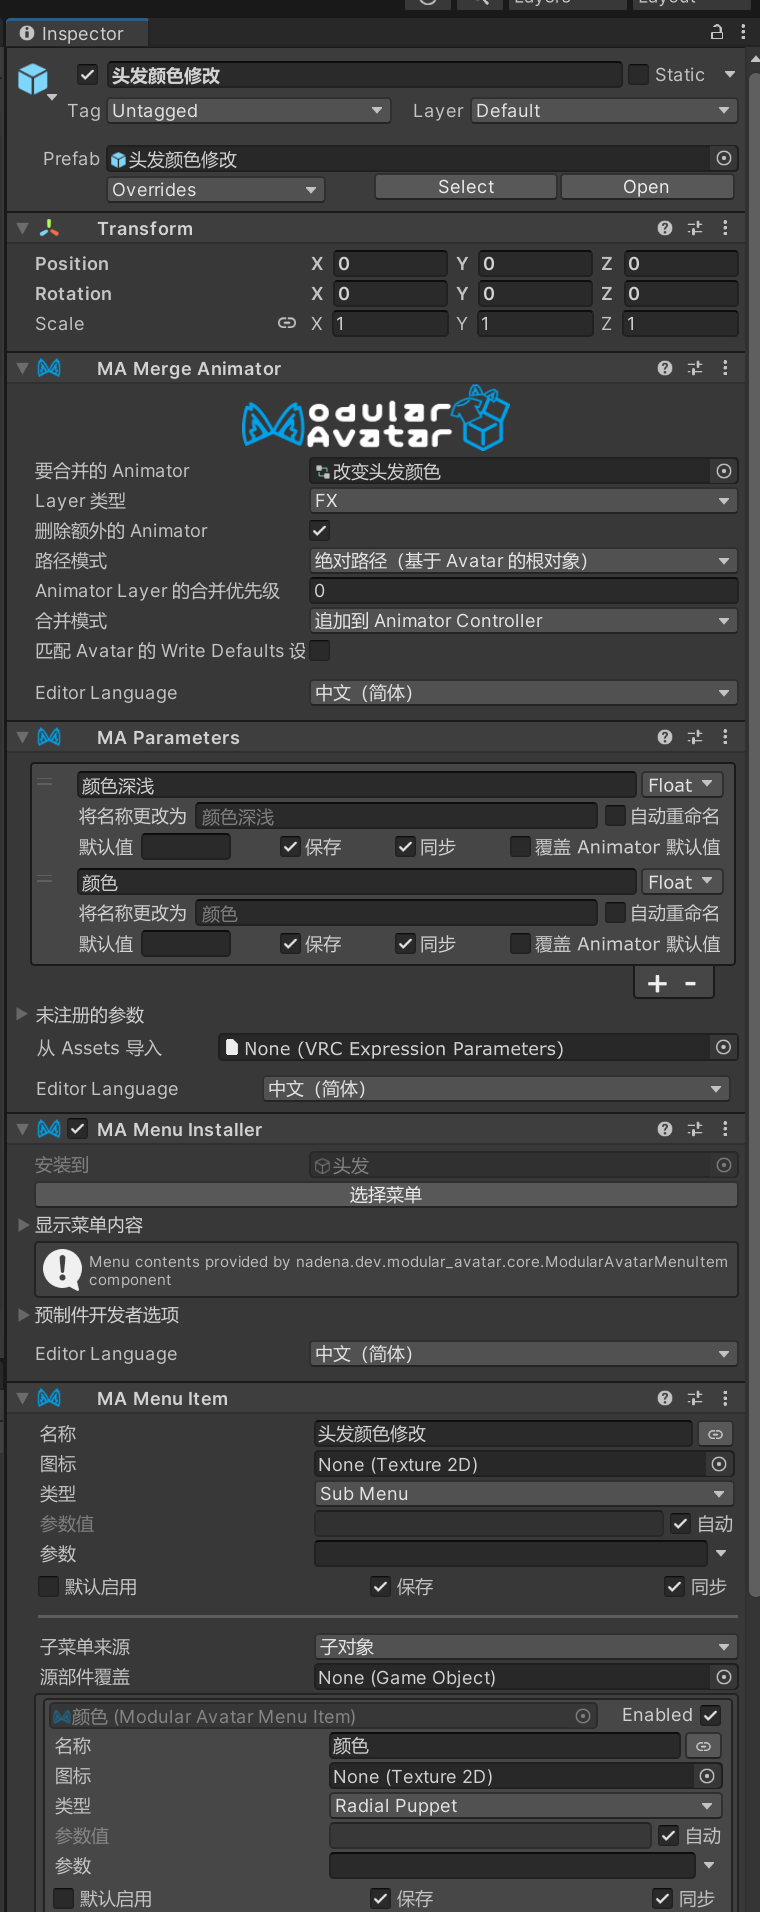Click the Position X input field
Viewport: 760px width, 1912px height.
390,264
